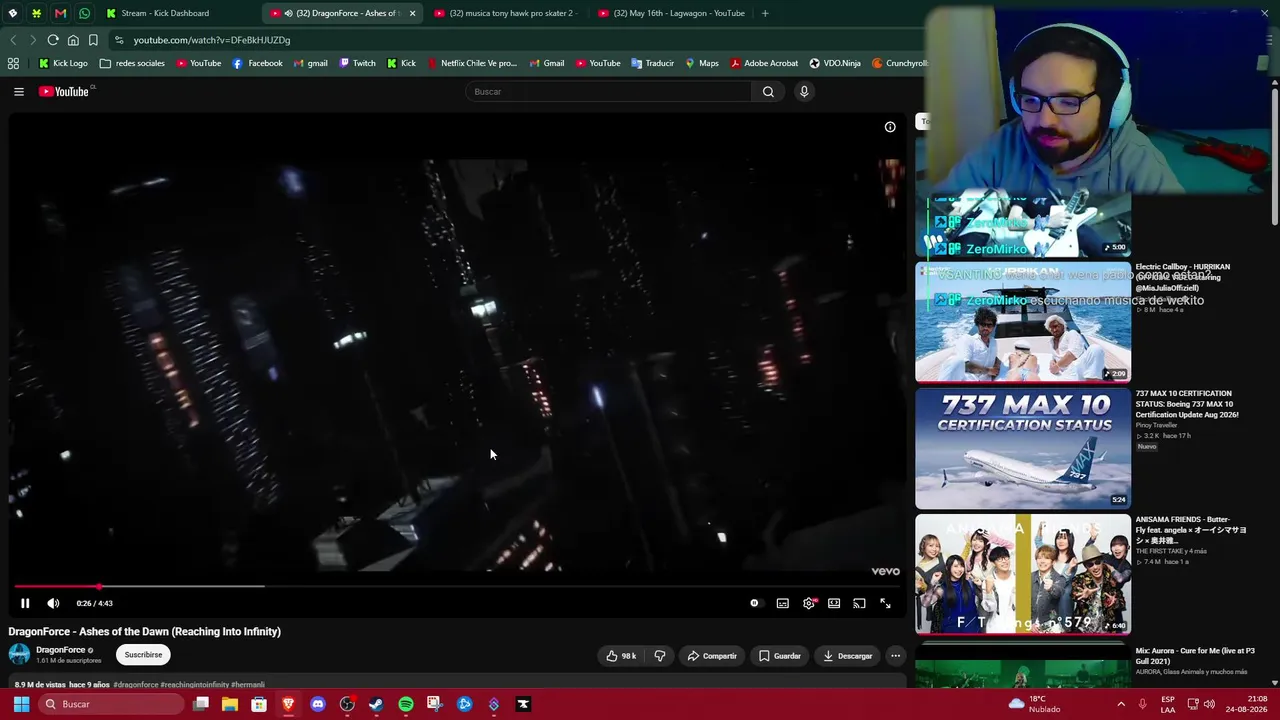This screenshot has width=1280, height=720.
Task: Click the Compartir share button
Action: [x=712, y=656]
